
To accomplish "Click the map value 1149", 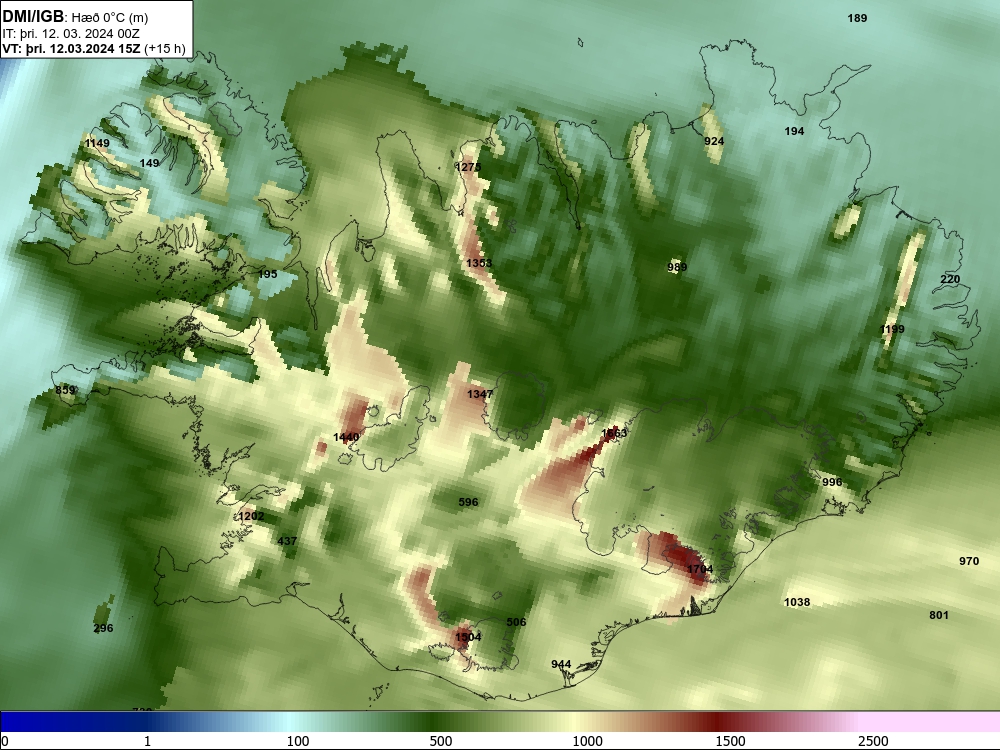I will pyautogui.click(x=97, y=143).
